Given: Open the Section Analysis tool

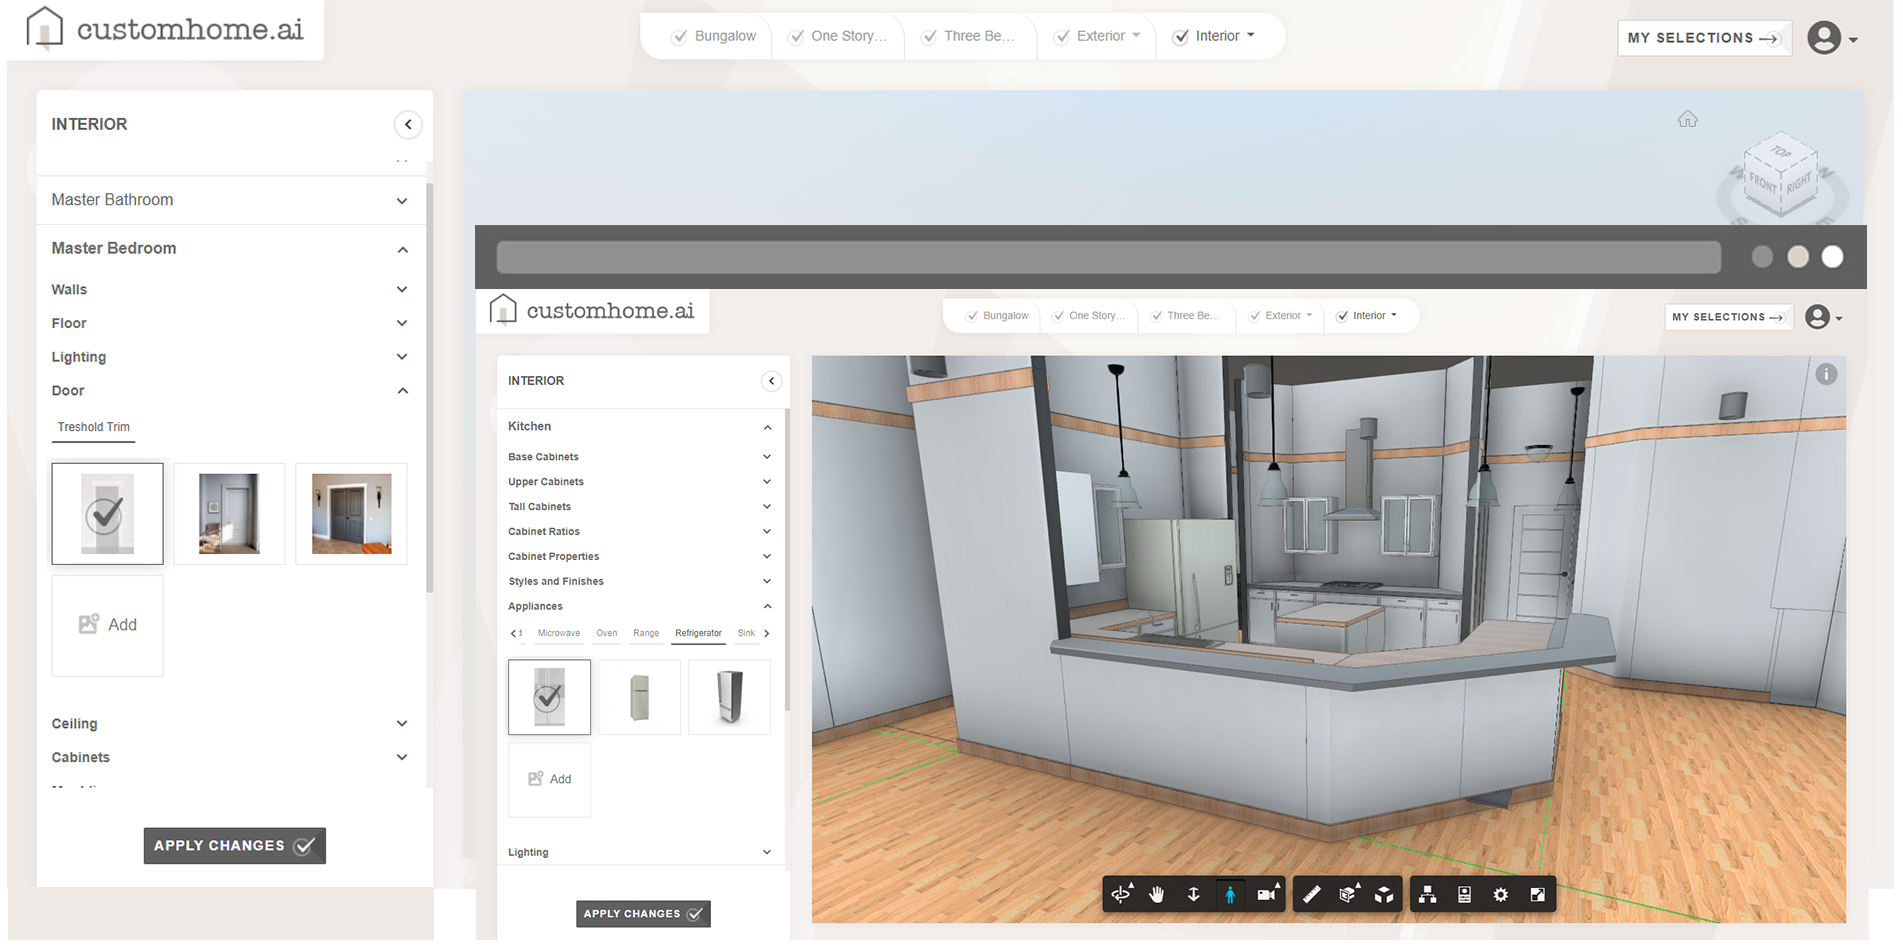Looking at the screenshot, I should [1348, 894].
